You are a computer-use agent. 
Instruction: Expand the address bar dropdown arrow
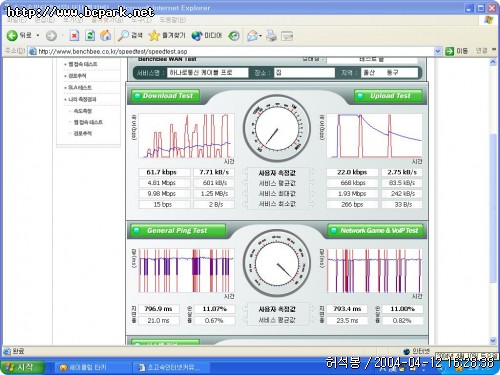click(x=438, y=51)
